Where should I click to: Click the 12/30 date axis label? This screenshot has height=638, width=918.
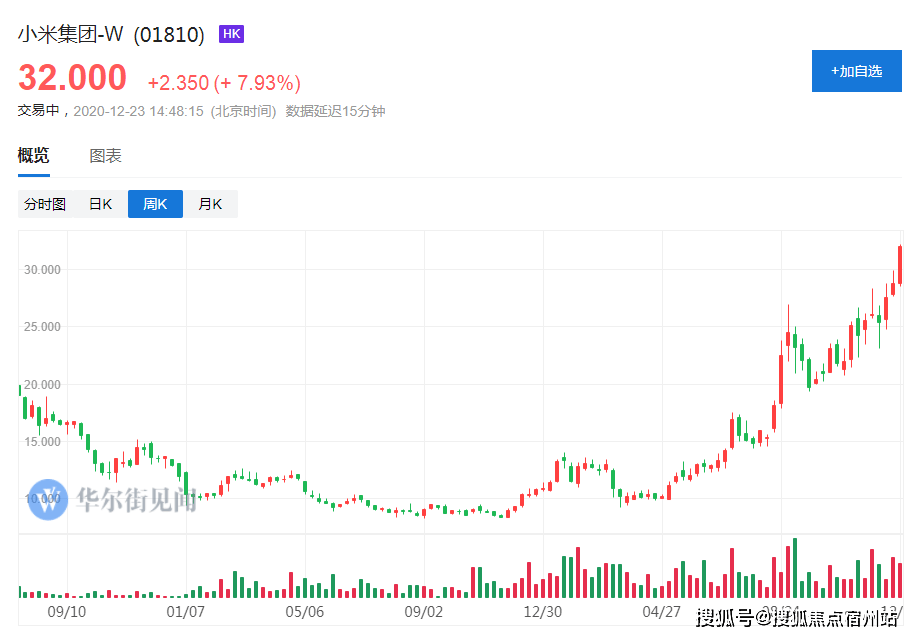point(542,611)
